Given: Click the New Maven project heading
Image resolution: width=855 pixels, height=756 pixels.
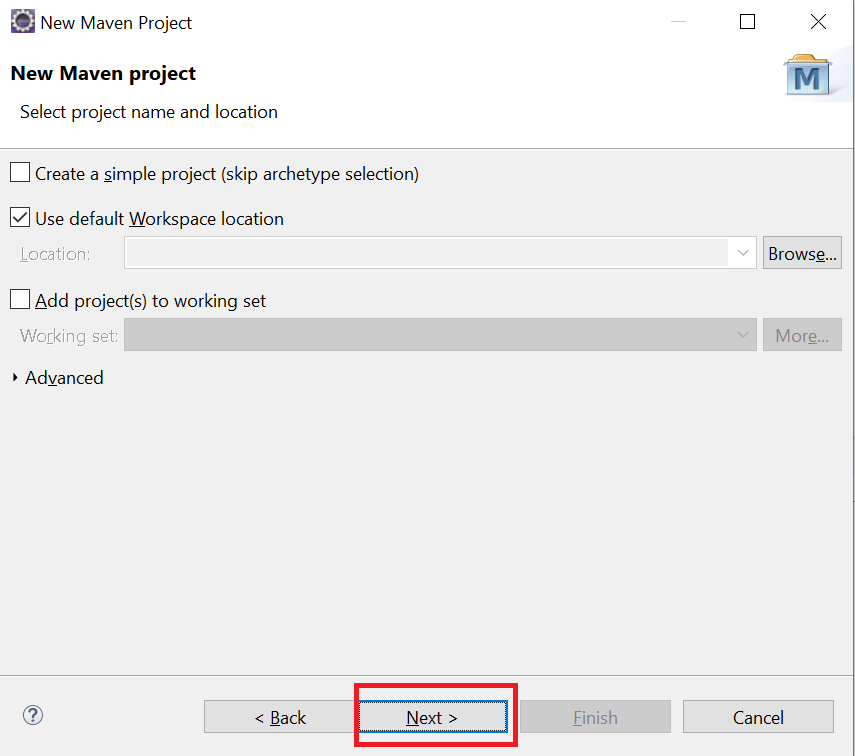Looking at the screenshot, I should coord(103,73).
